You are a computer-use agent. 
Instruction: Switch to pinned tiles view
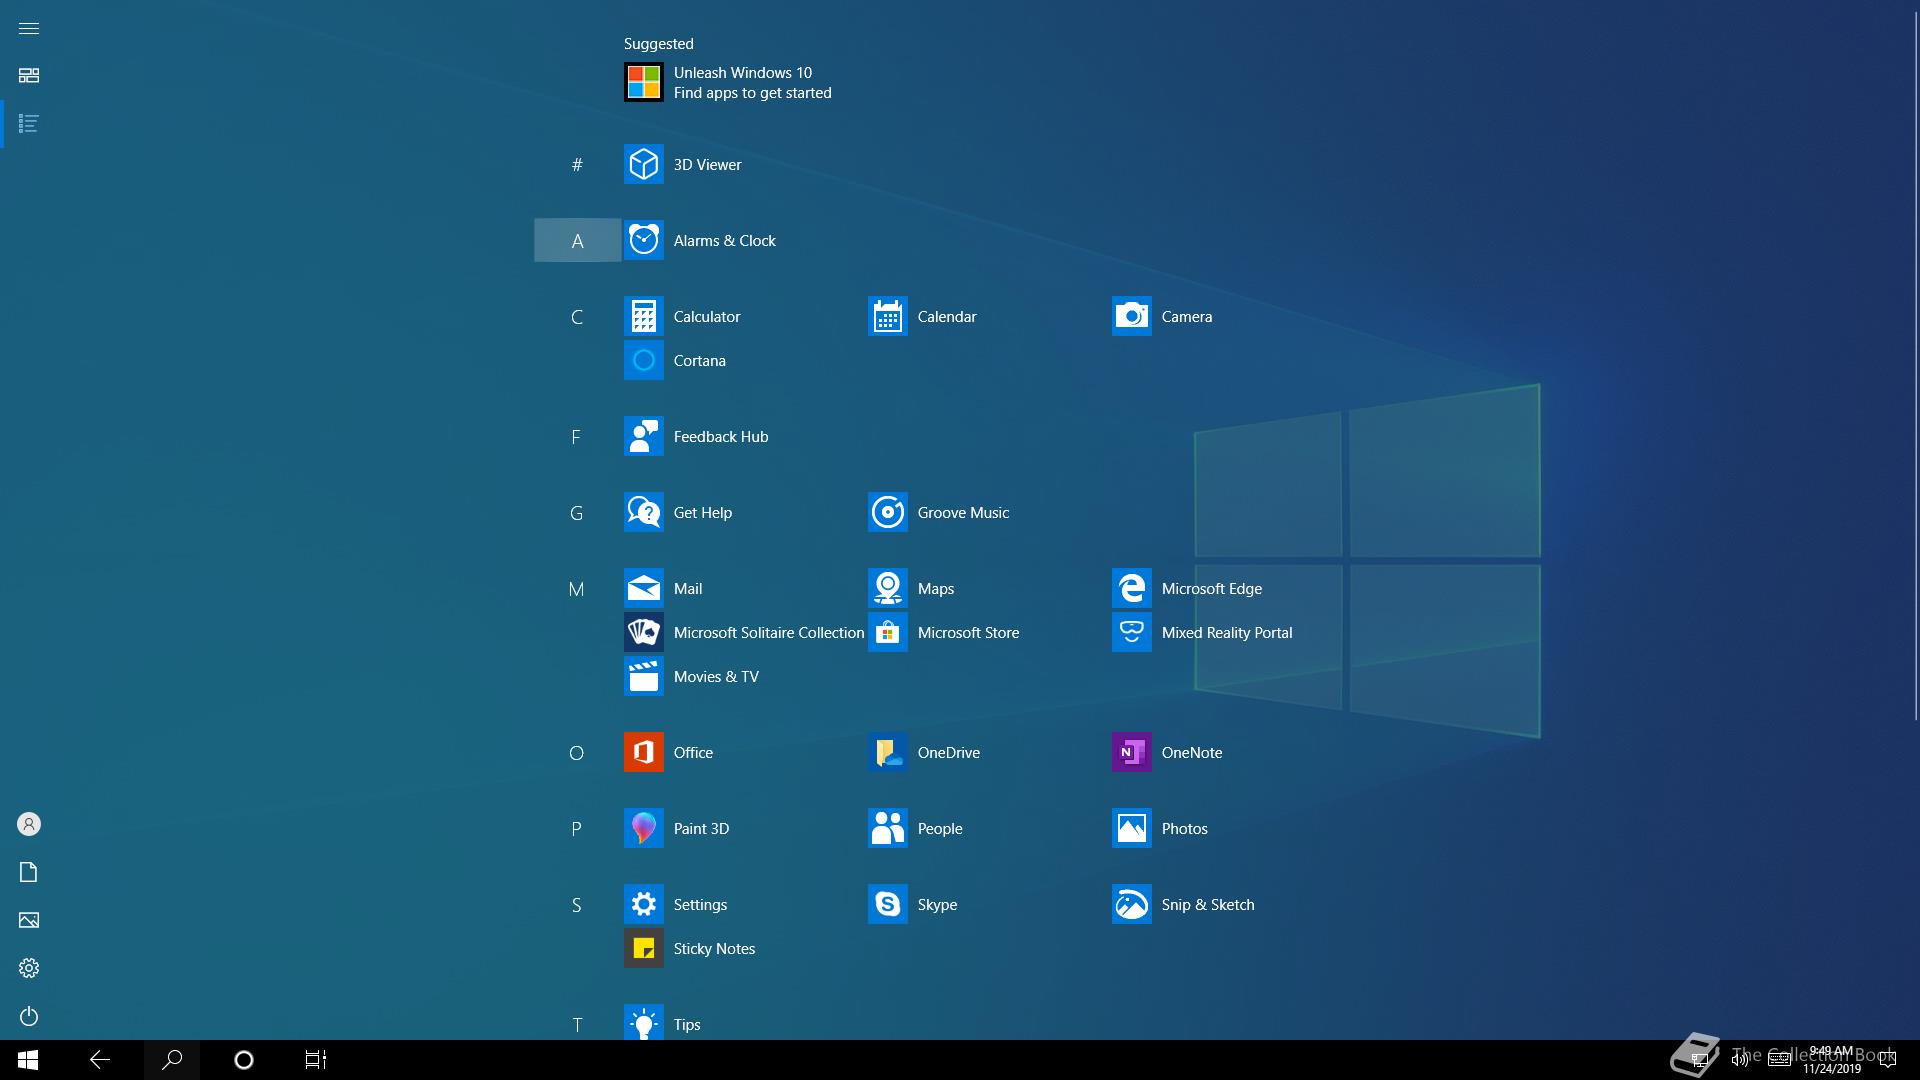29,75
